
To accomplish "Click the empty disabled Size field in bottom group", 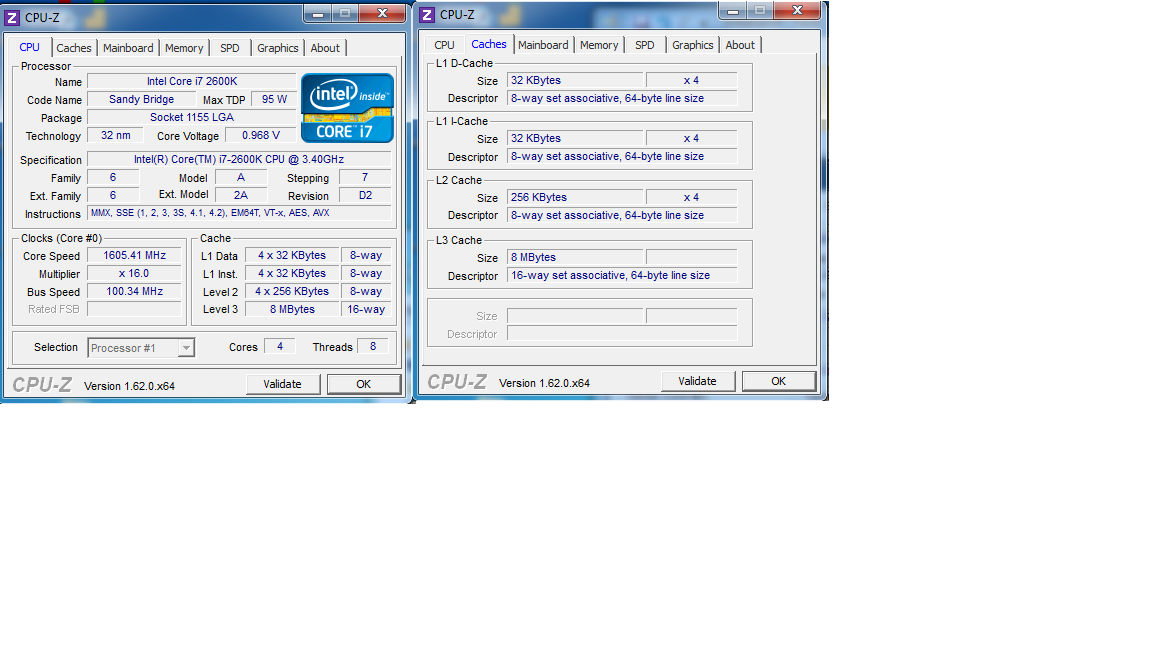I will tap(575, 316).
